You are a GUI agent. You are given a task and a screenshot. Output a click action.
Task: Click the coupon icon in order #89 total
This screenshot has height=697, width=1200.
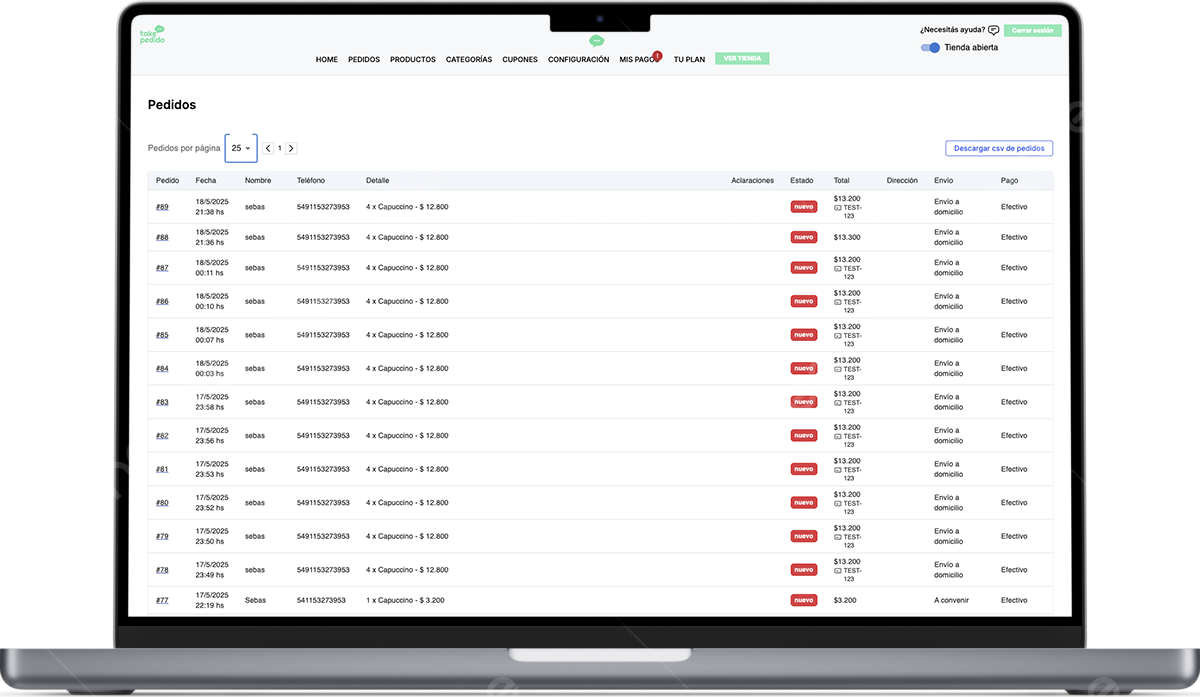click(838, 207)
